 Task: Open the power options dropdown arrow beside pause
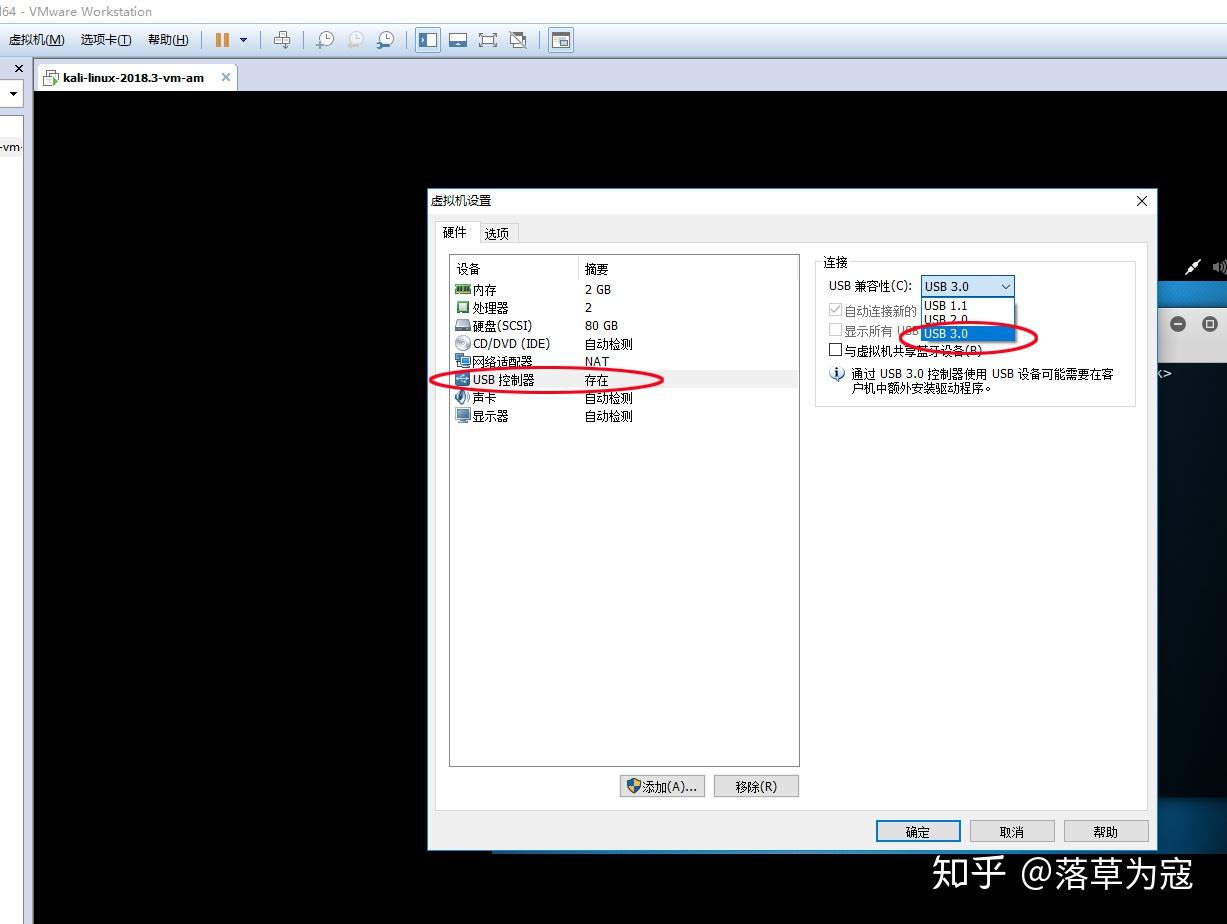[x=243, y=40]
